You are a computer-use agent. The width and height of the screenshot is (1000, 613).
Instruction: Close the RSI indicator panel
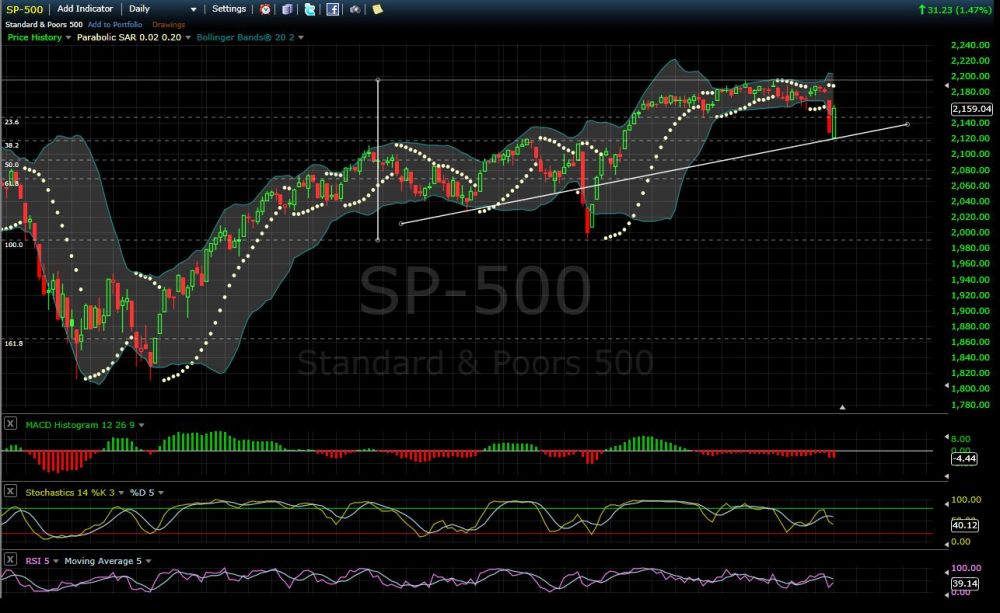(x=10, y=560)
